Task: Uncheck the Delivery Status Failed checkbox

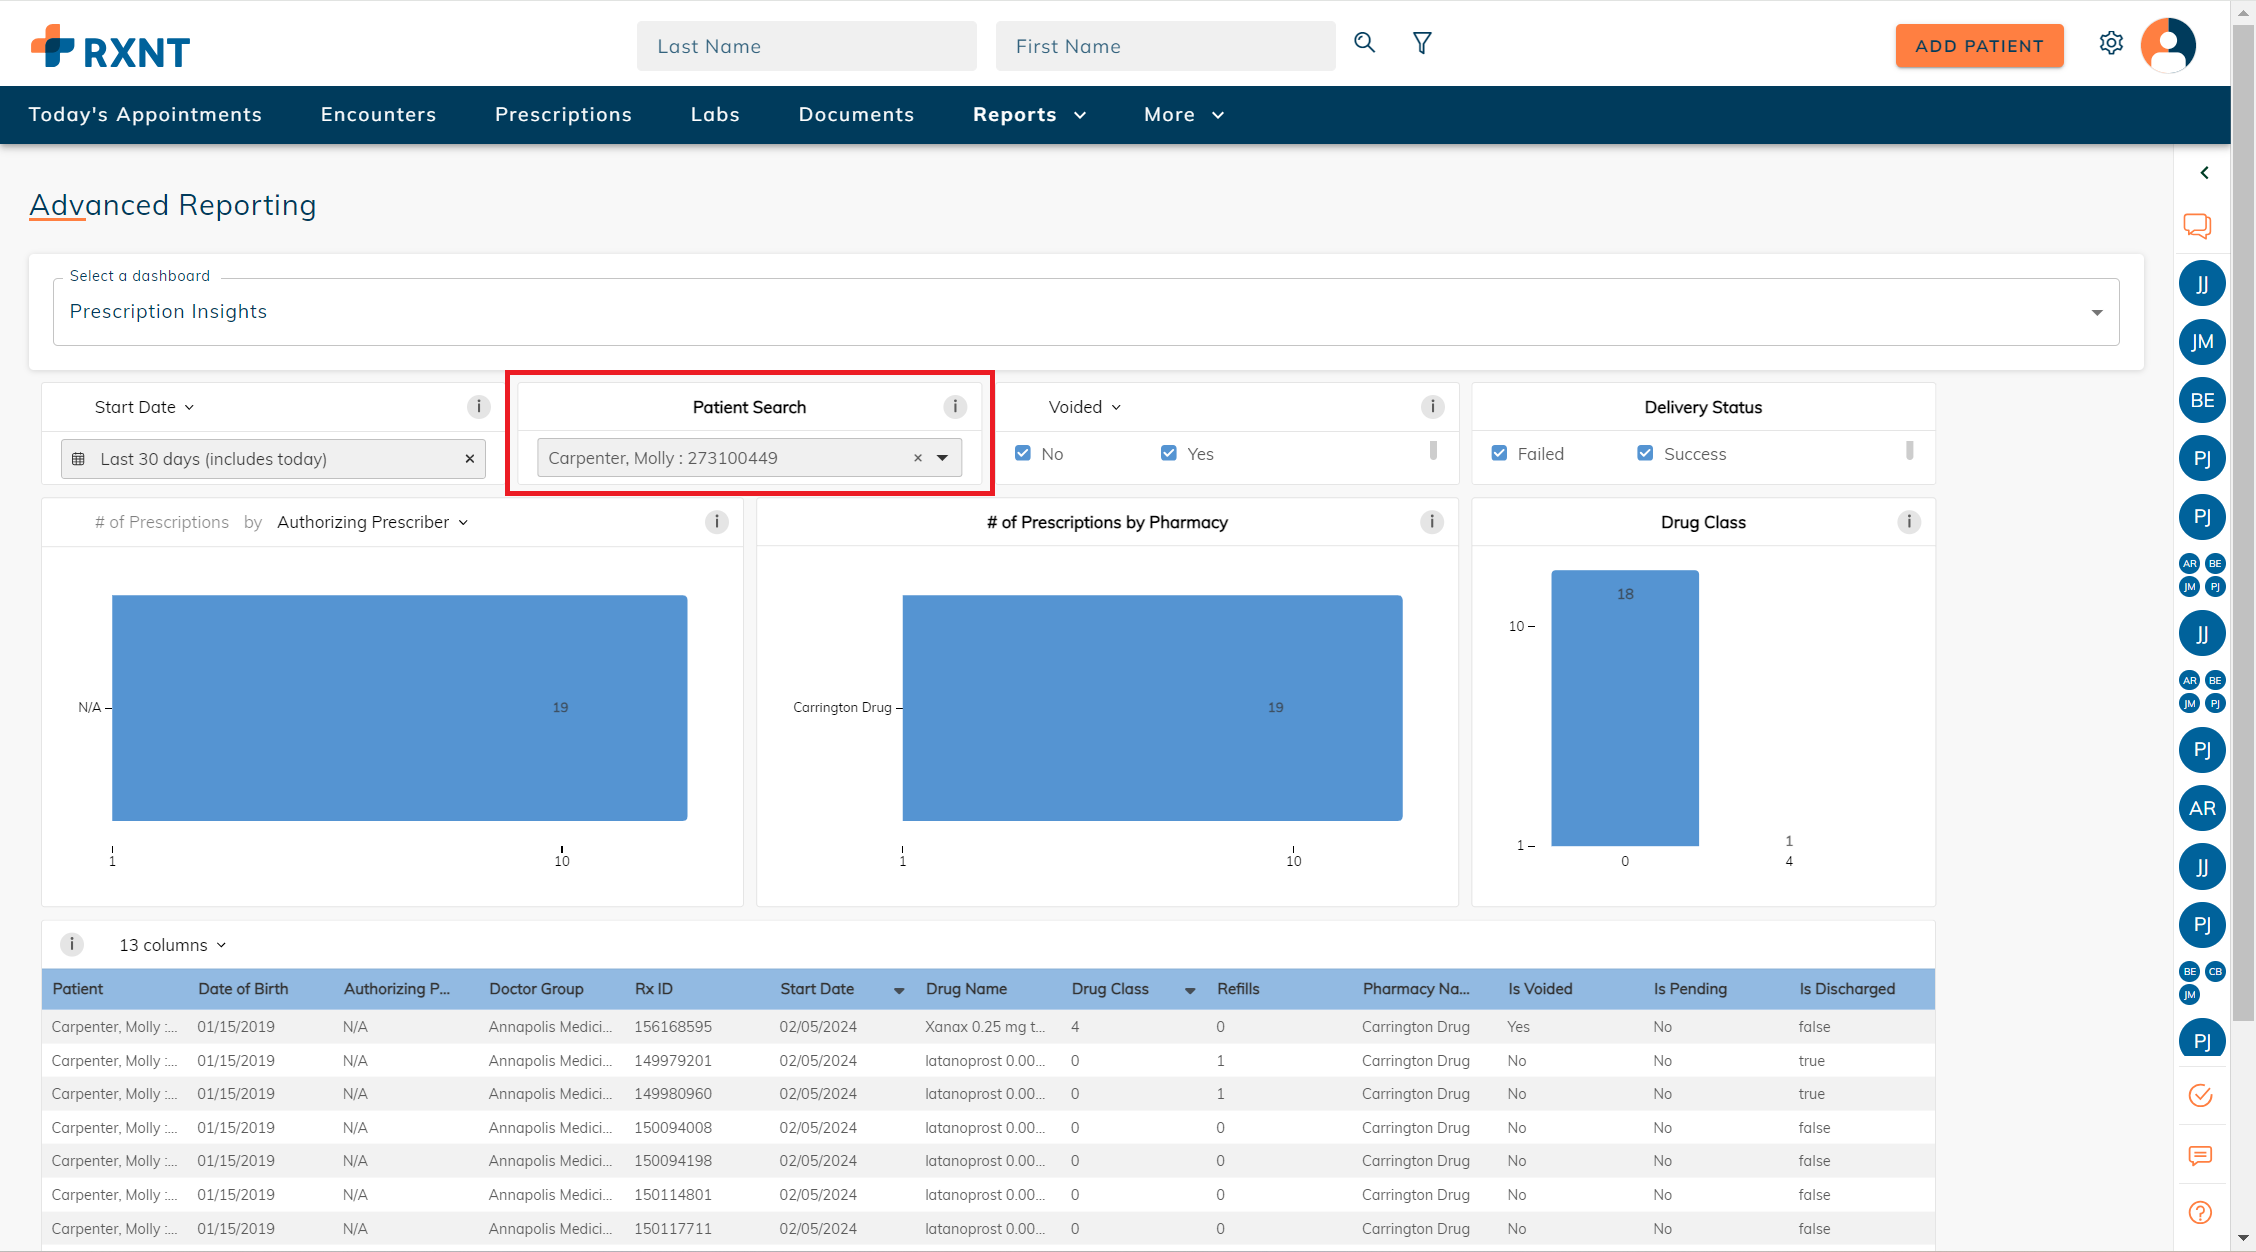Action: 1499,453
